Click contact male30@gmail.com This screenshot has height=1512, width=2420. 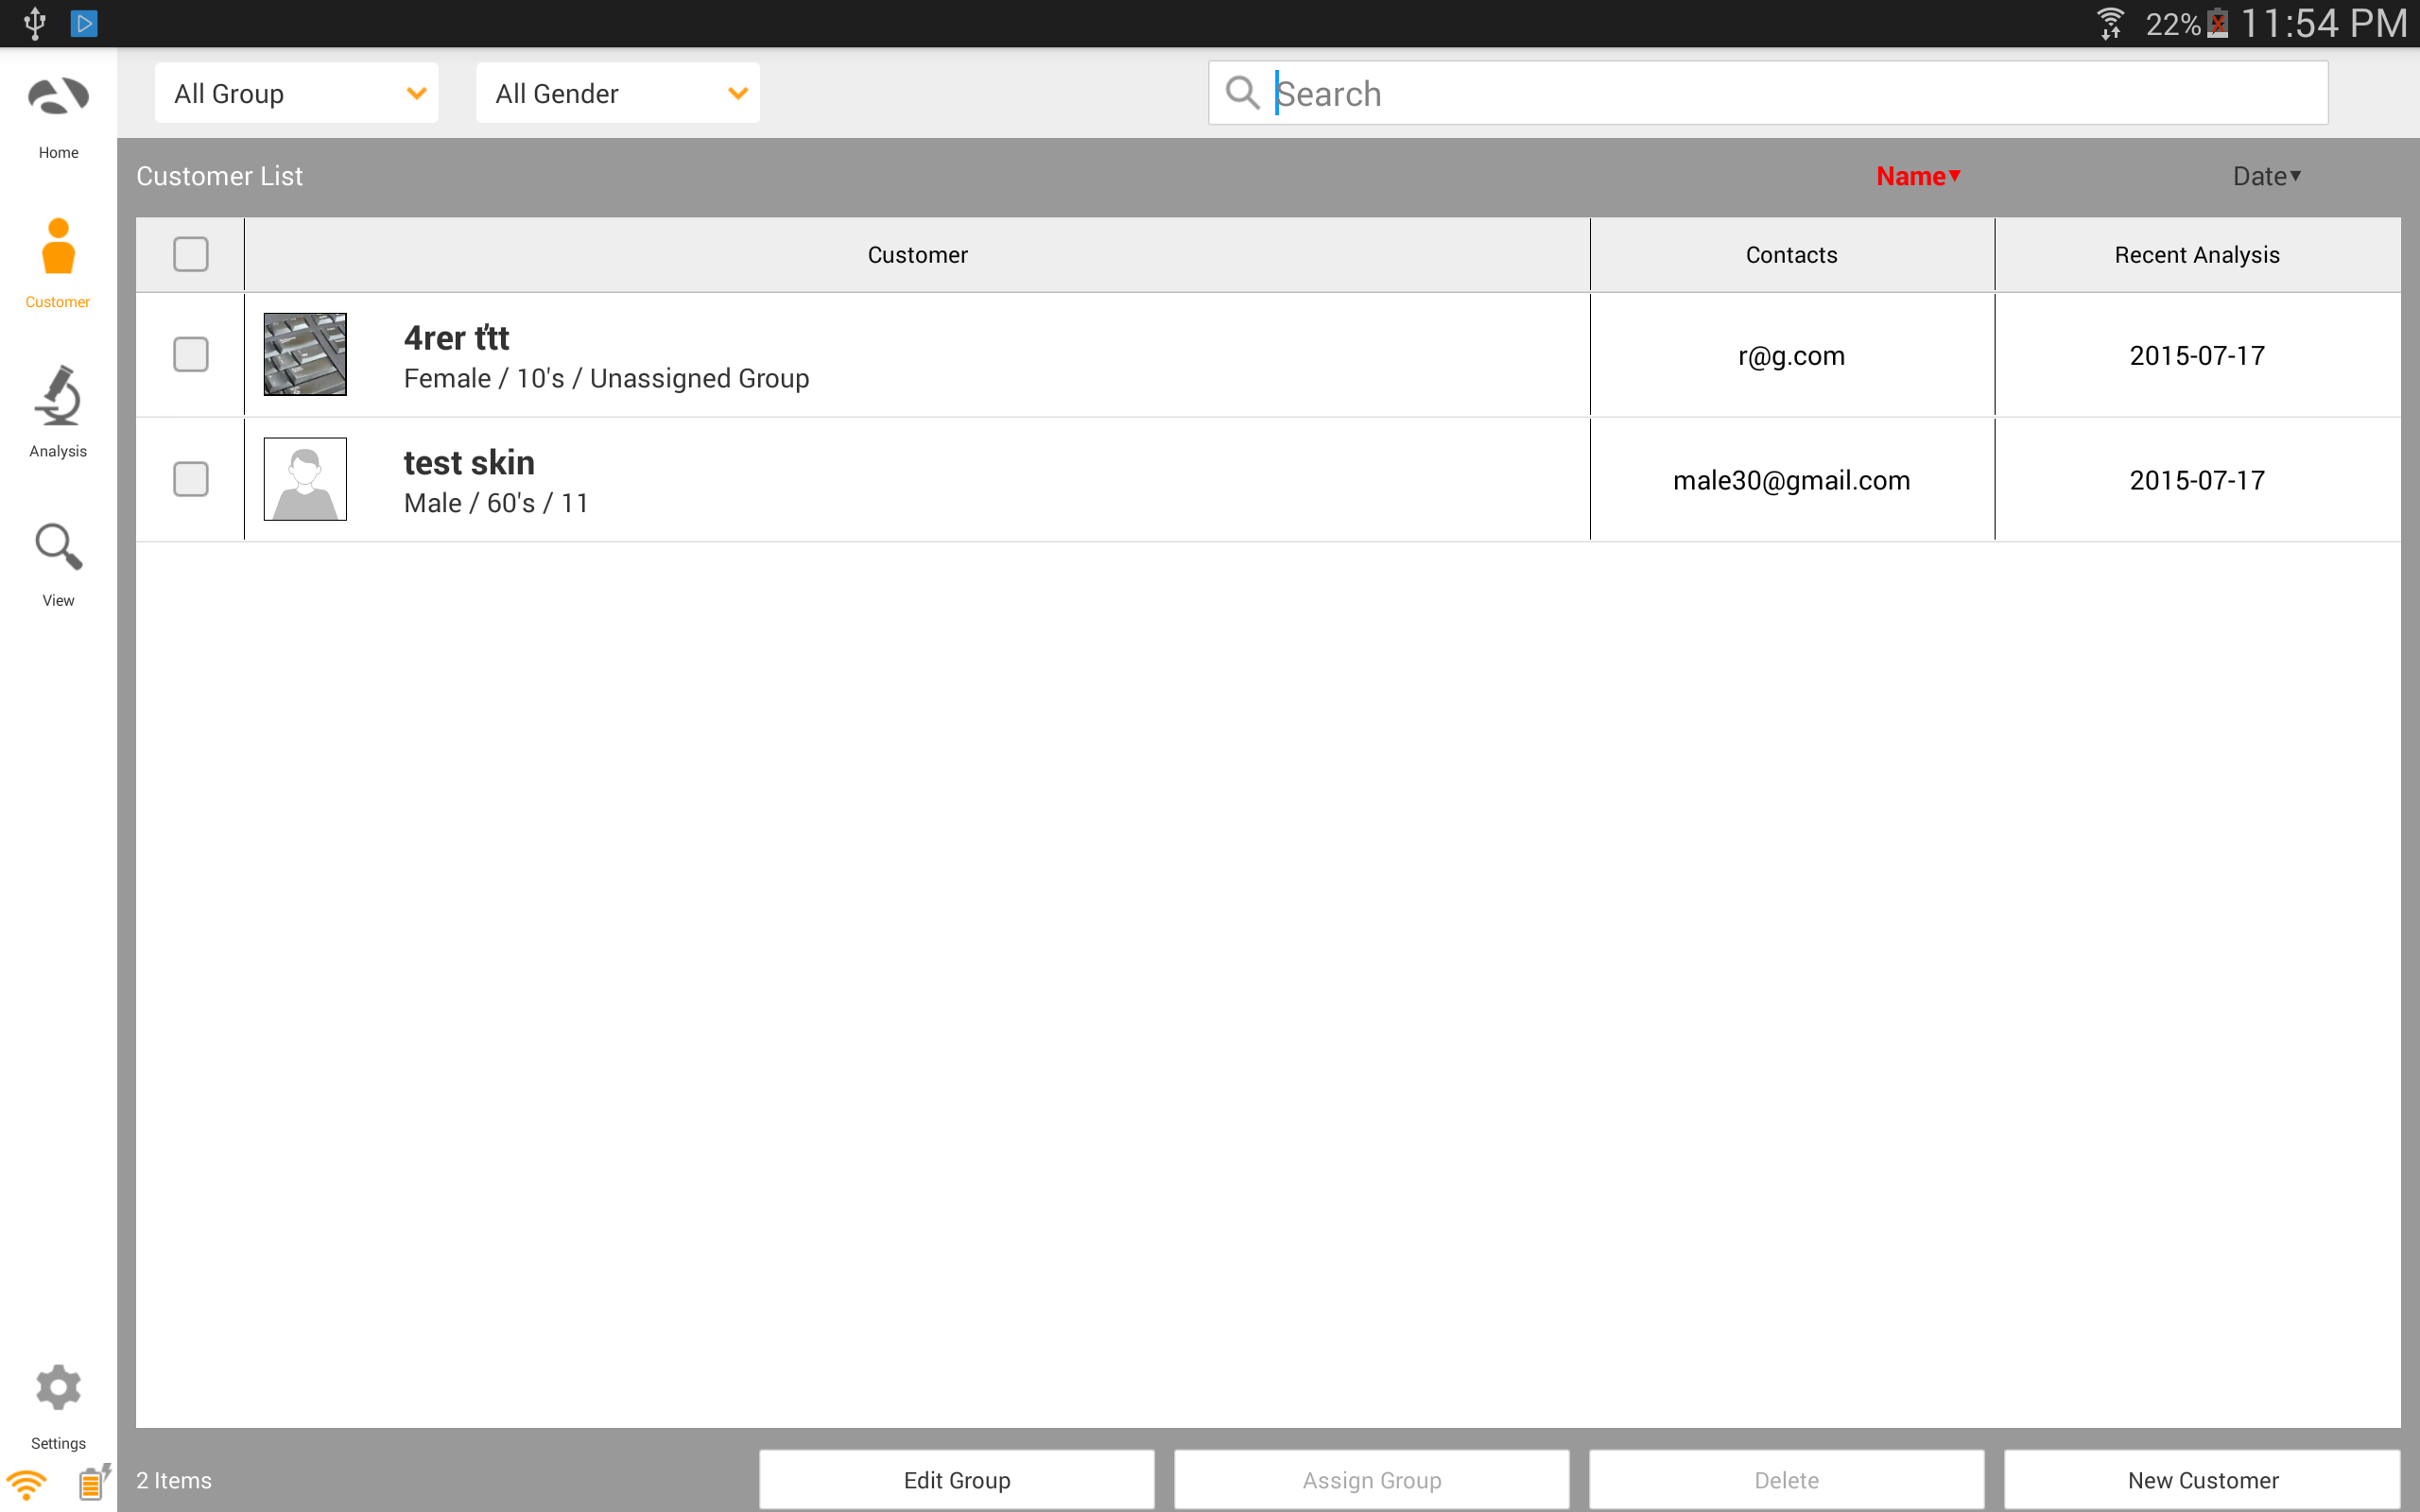click(x=1791, y=481)
